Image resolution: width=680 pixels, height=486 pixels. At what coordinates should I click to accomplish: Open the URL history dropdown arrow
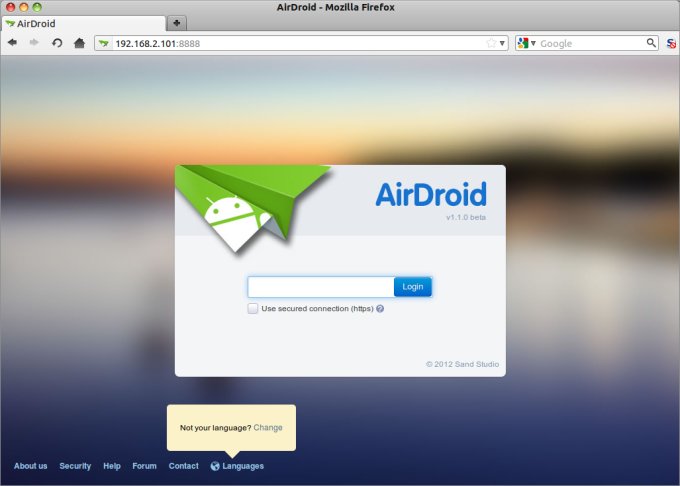[x=501, y=43]
